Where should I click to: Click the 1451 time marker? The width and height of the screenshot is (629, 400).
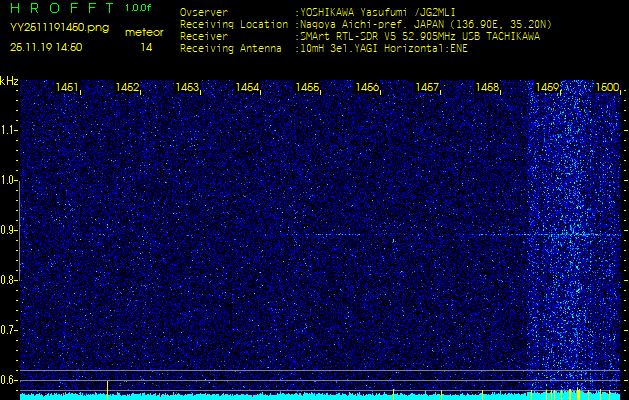coord(68,88)
